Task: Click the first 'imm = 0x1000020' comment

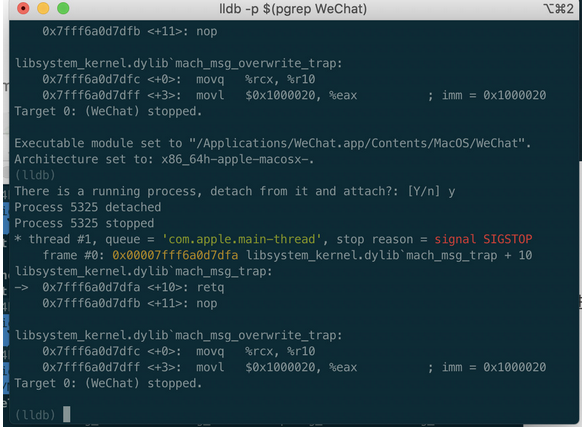Action: 494,95
